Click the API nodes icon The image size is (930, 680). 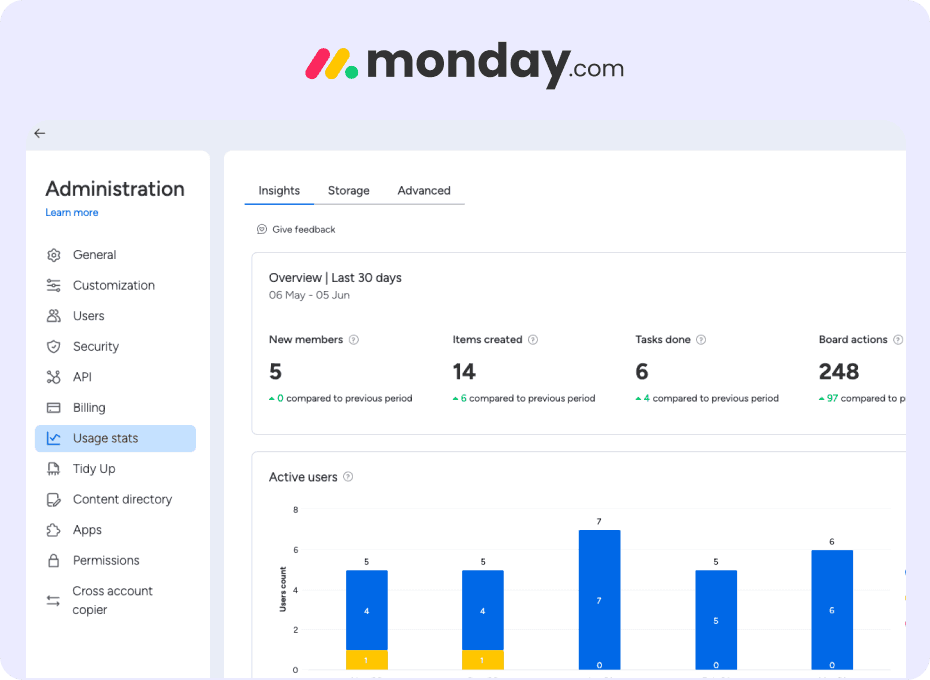pos(53,377)
